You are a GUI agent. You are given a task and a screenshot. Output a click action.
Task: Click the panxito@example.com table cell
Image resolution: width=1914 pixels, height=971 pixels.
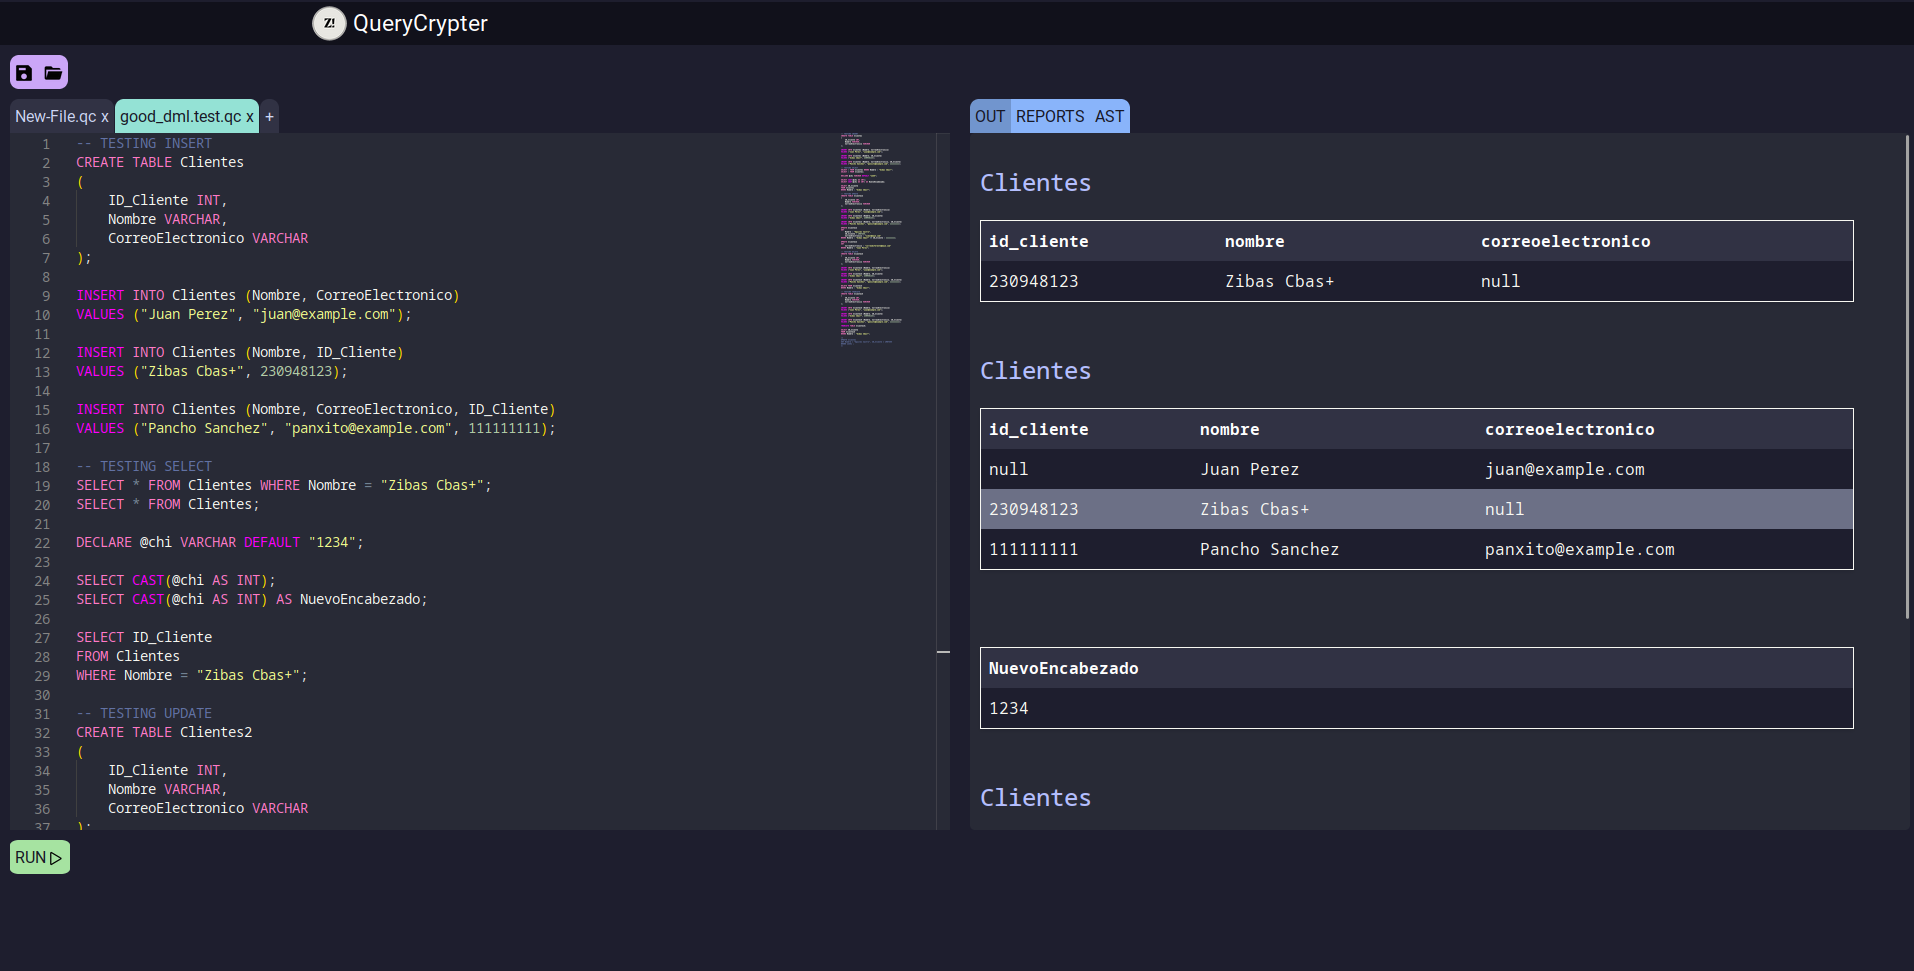(1580, 549)
